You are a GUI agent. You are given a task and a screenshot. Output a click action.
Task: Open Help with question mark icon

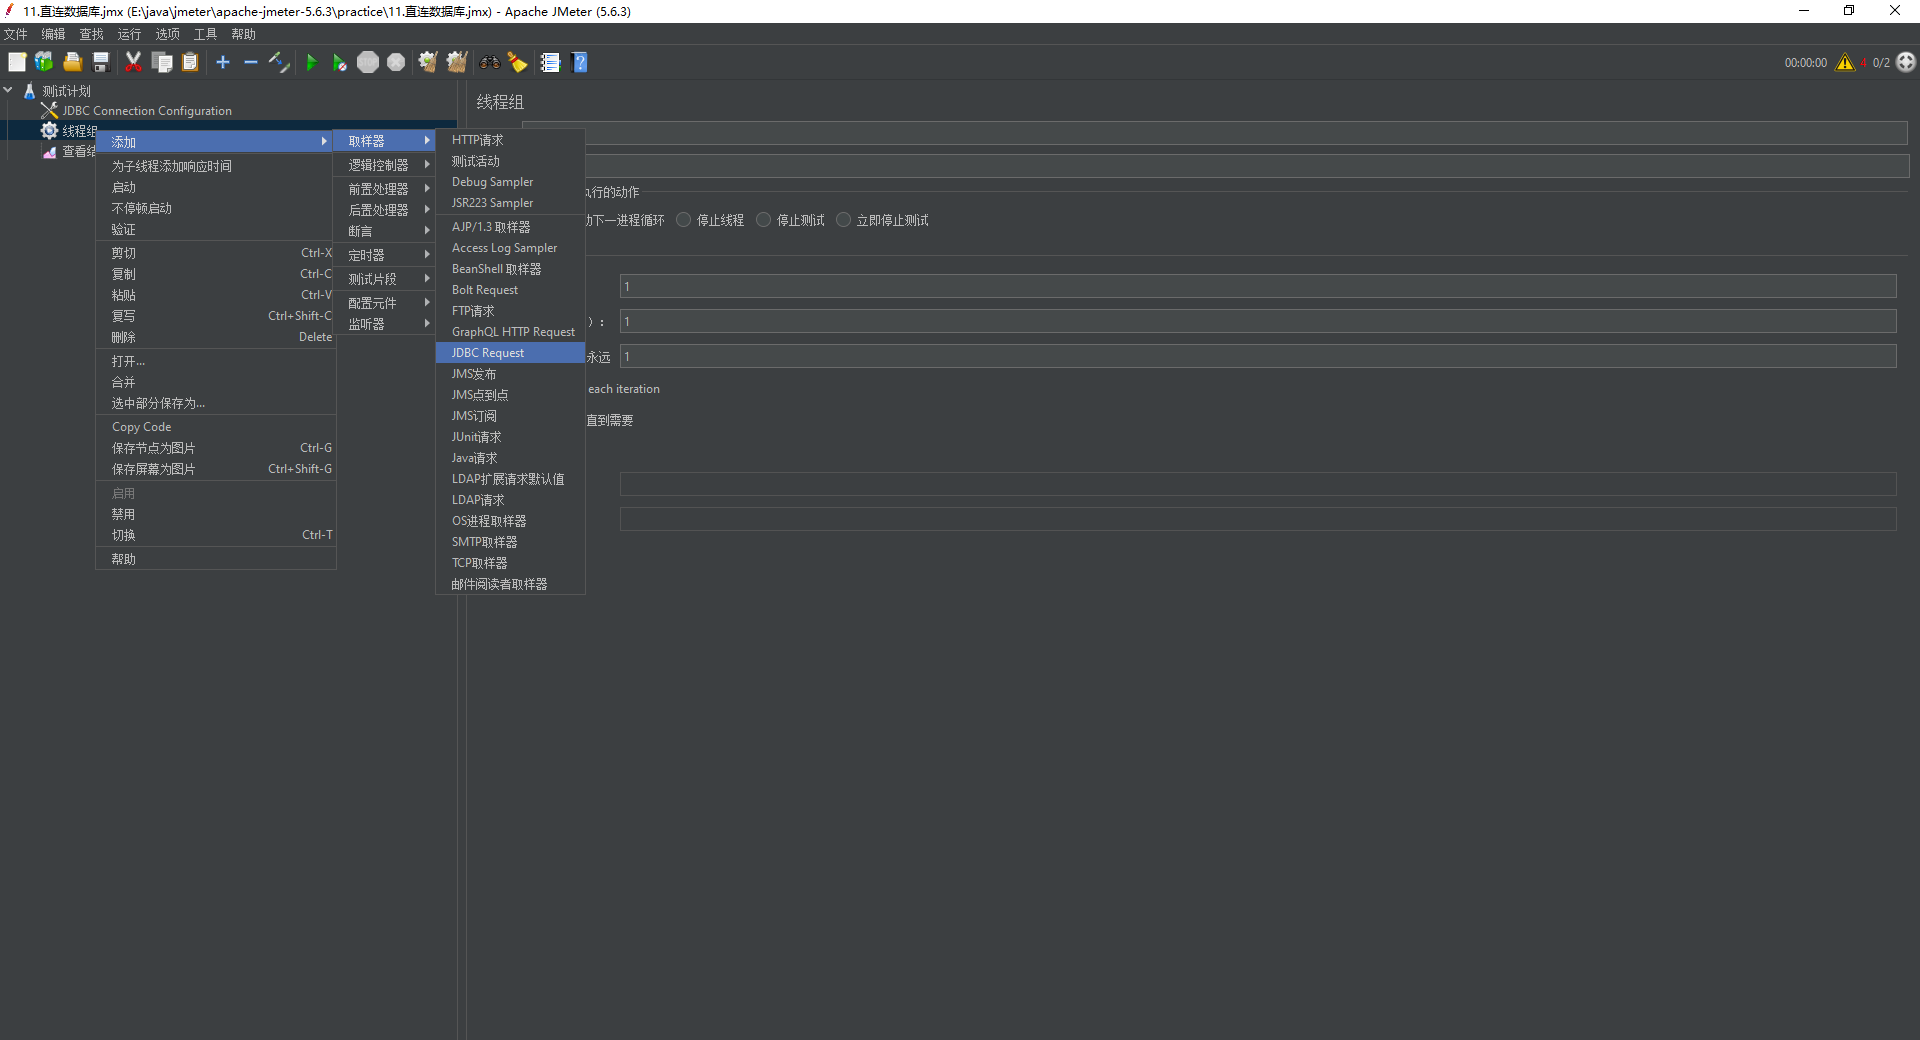click(x=579, y=62)
